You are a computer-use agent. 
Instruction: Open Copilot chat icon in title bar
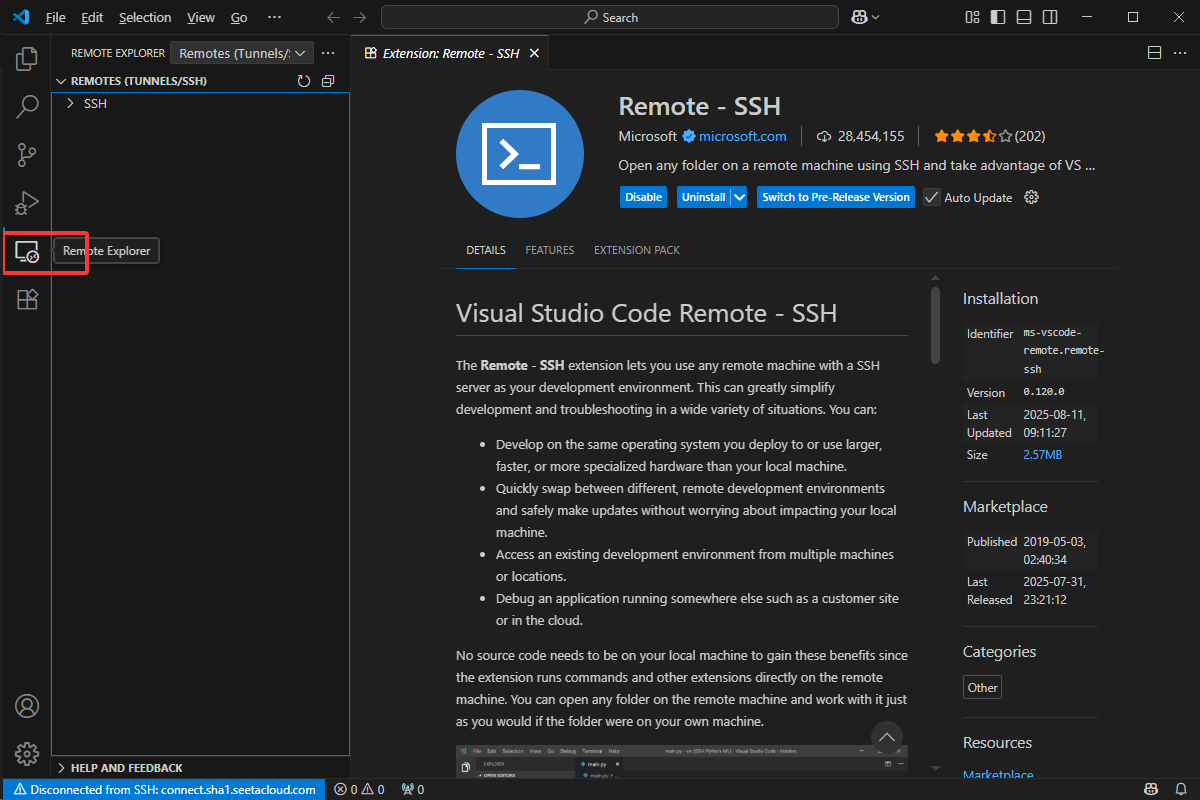pos(858,17)
